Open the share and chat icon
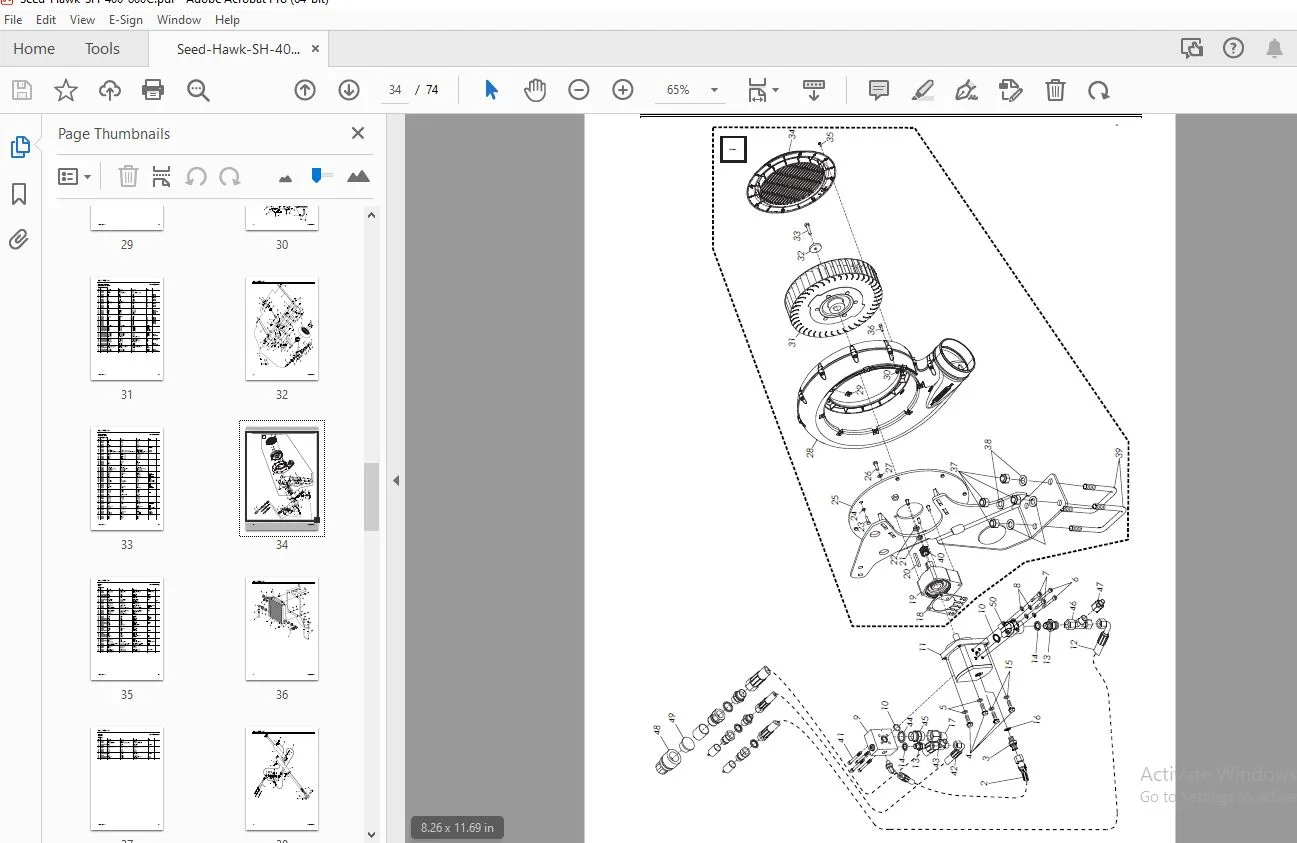 (1191, 48)
